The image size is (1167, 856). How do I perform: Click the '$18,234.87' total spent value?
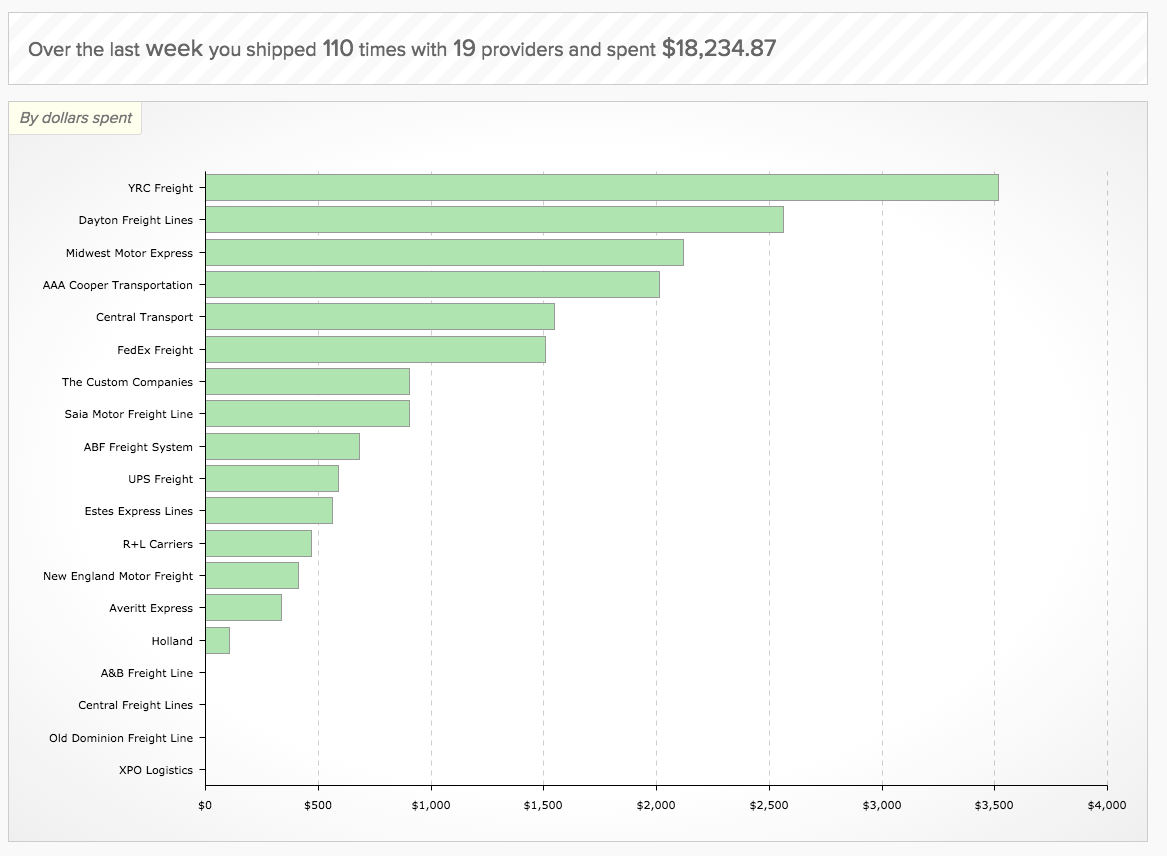click(x=719, y=49)
